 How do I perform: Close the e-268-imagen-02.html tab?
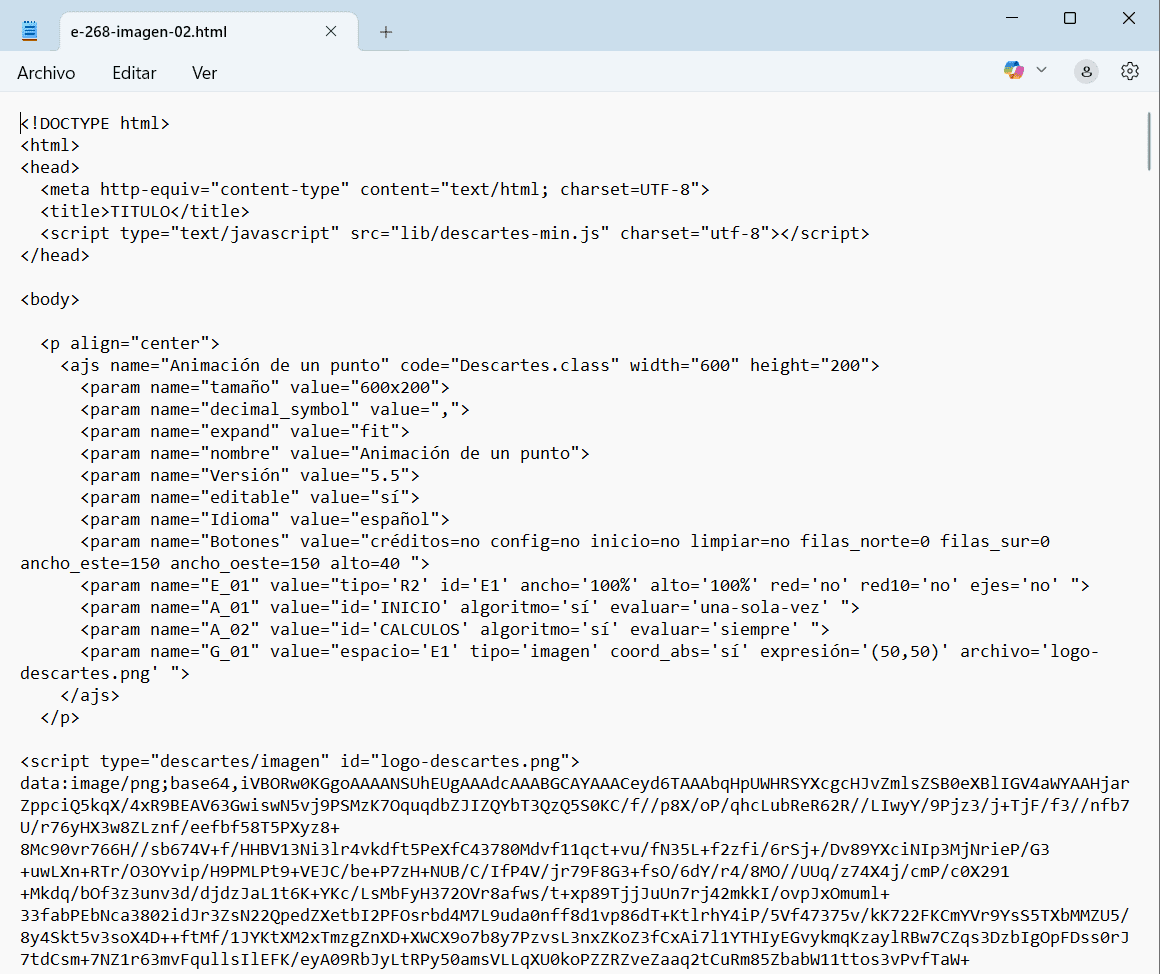[x=331, y=32]
